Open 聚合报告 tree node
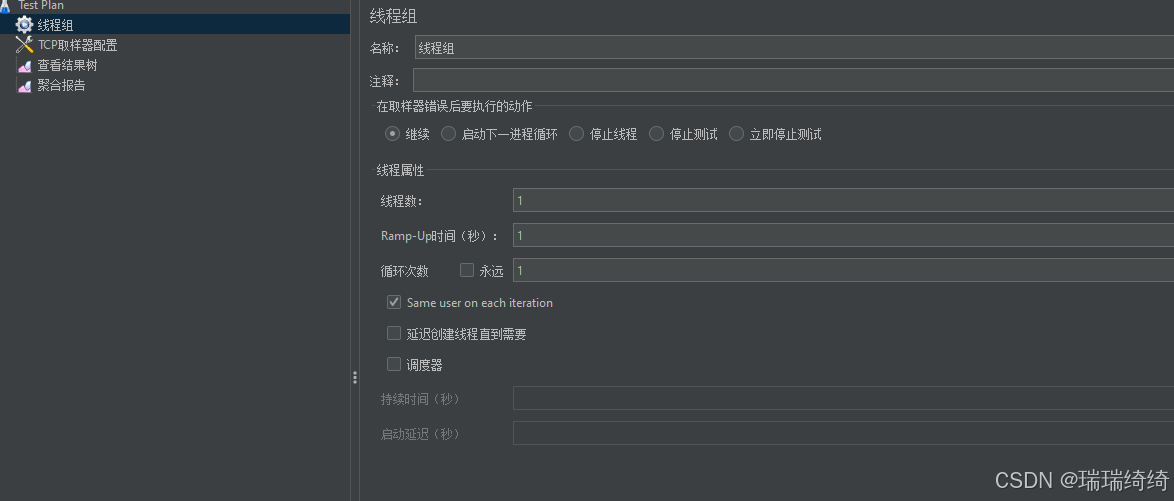The height and width of the screenshot is (501, 1174). pos(61,86)
